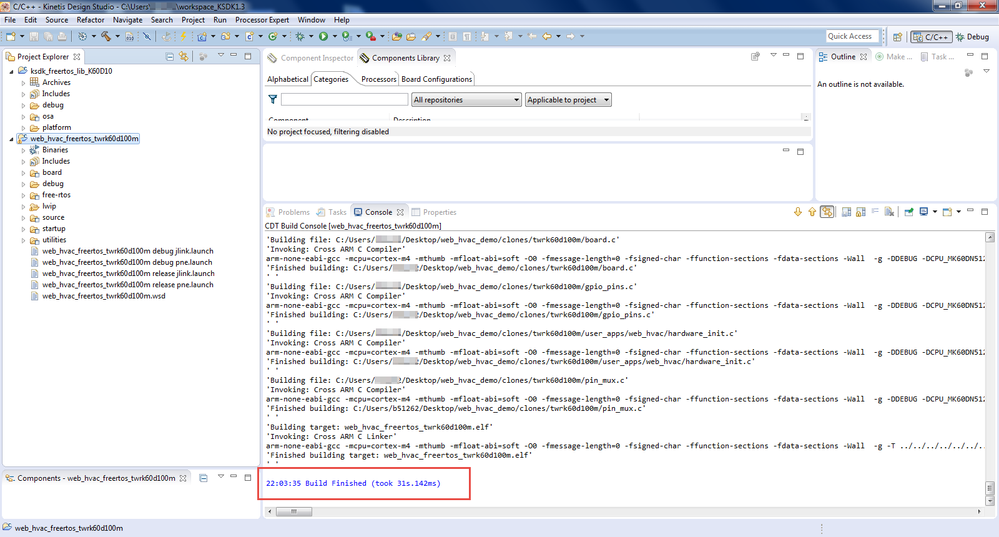Switch to the Debug perspective
This screenshot has height=537, width=999.
[972, 37]
